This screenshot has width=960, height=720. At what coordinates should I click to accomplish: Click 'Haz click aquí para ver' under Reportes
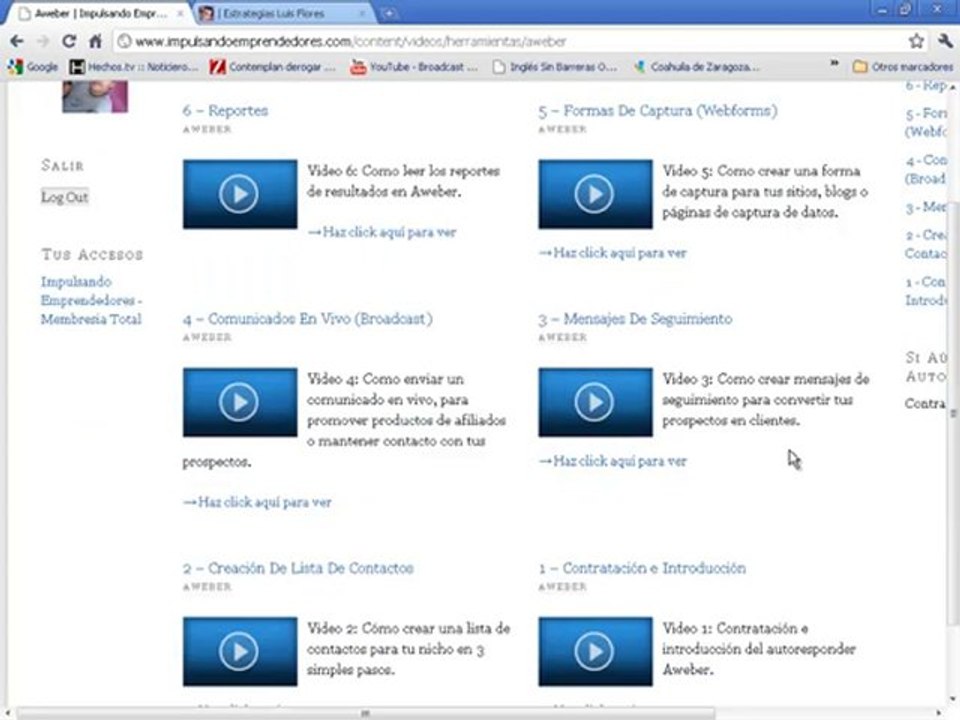tap(382, 232)
